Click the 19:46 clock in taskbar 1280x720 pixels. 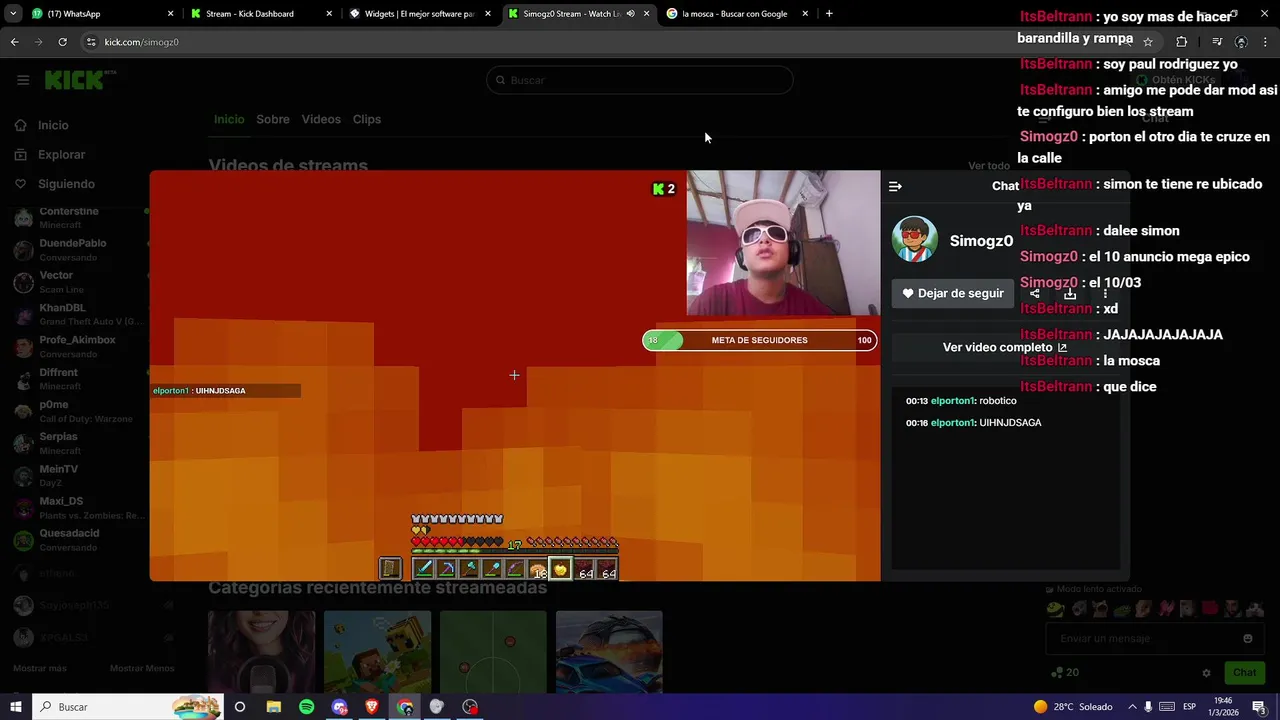click(x=1222, y=707)
